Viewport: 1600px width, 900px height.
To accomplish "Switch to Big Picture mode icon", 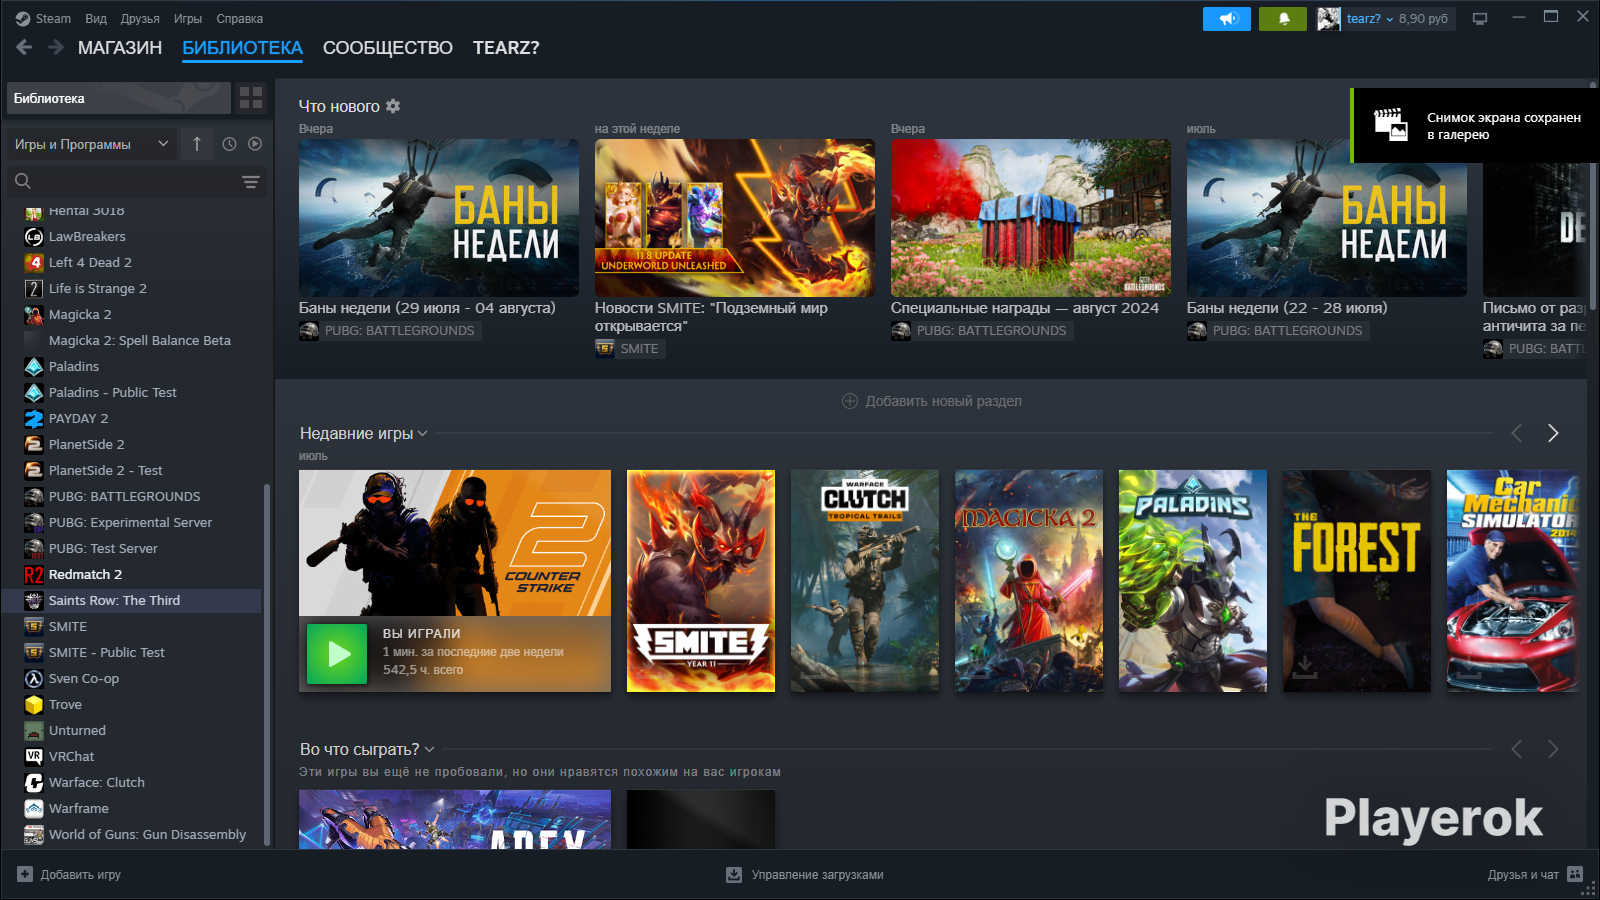I will [x=1480, y=19].
